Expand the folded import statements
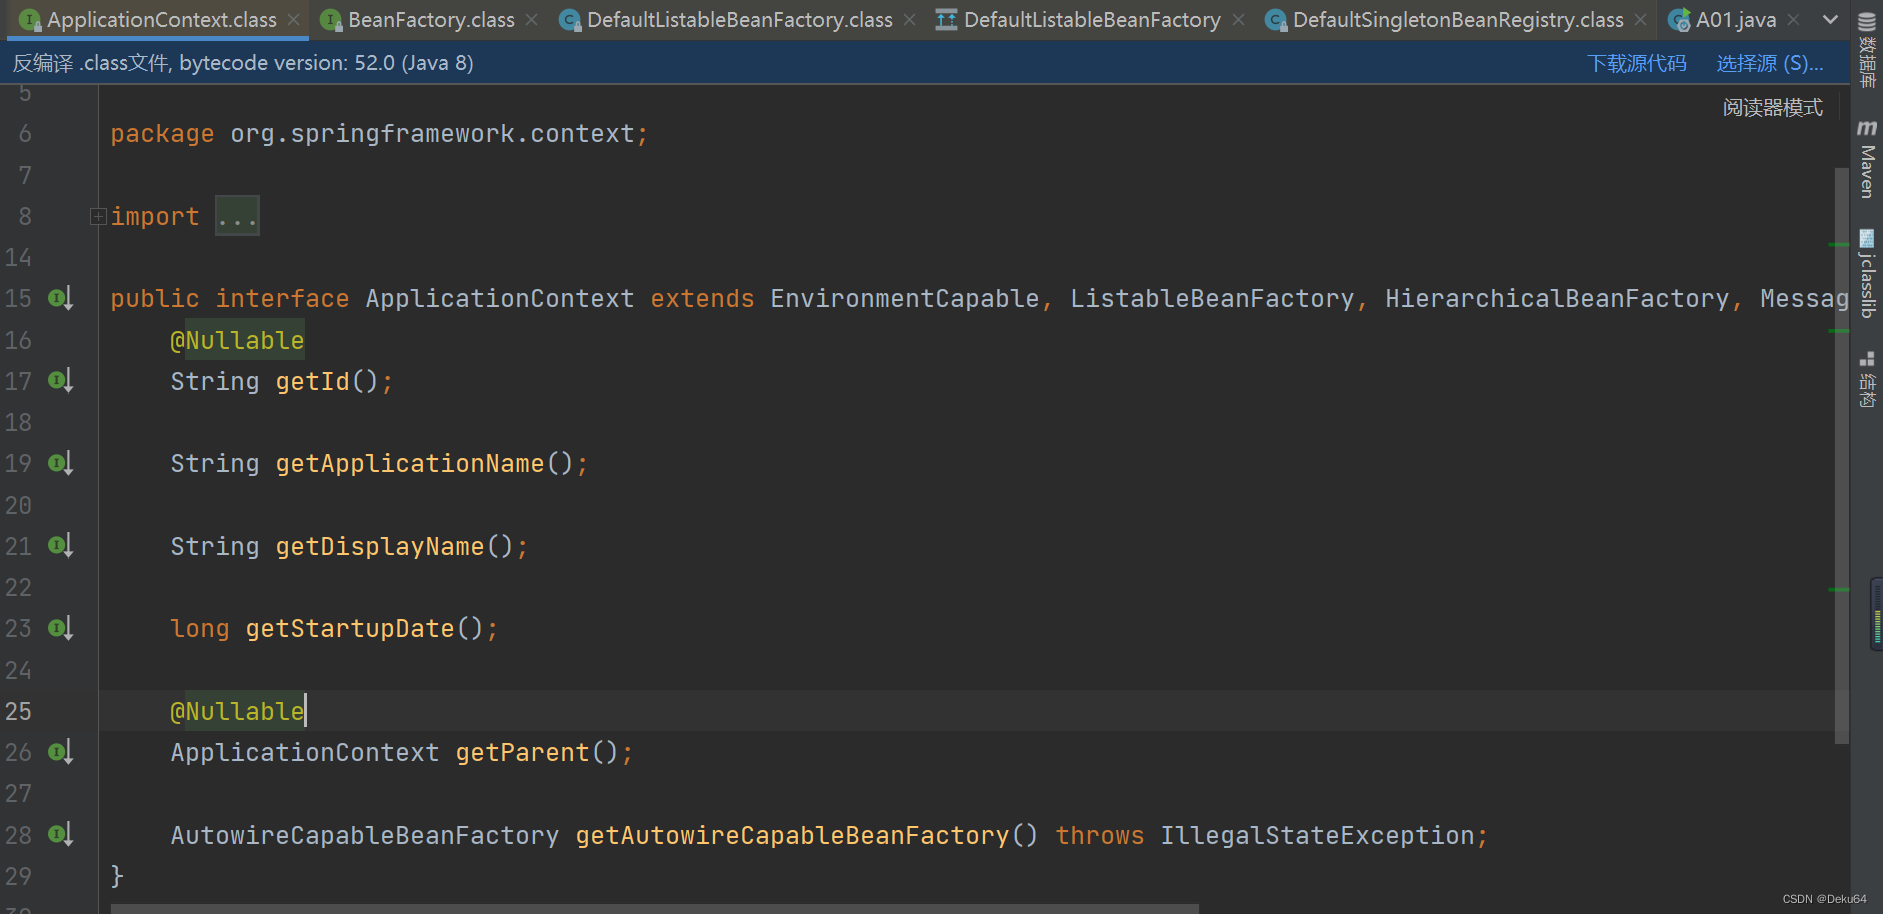 pos(236,215)
